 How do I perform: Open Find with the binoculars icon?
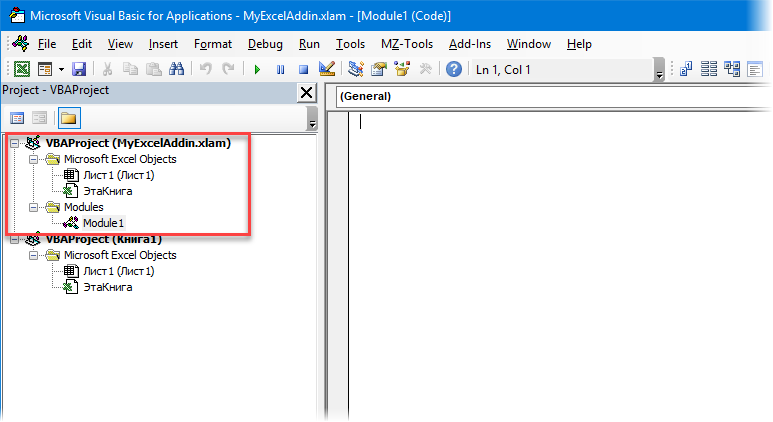pos(176,69)
